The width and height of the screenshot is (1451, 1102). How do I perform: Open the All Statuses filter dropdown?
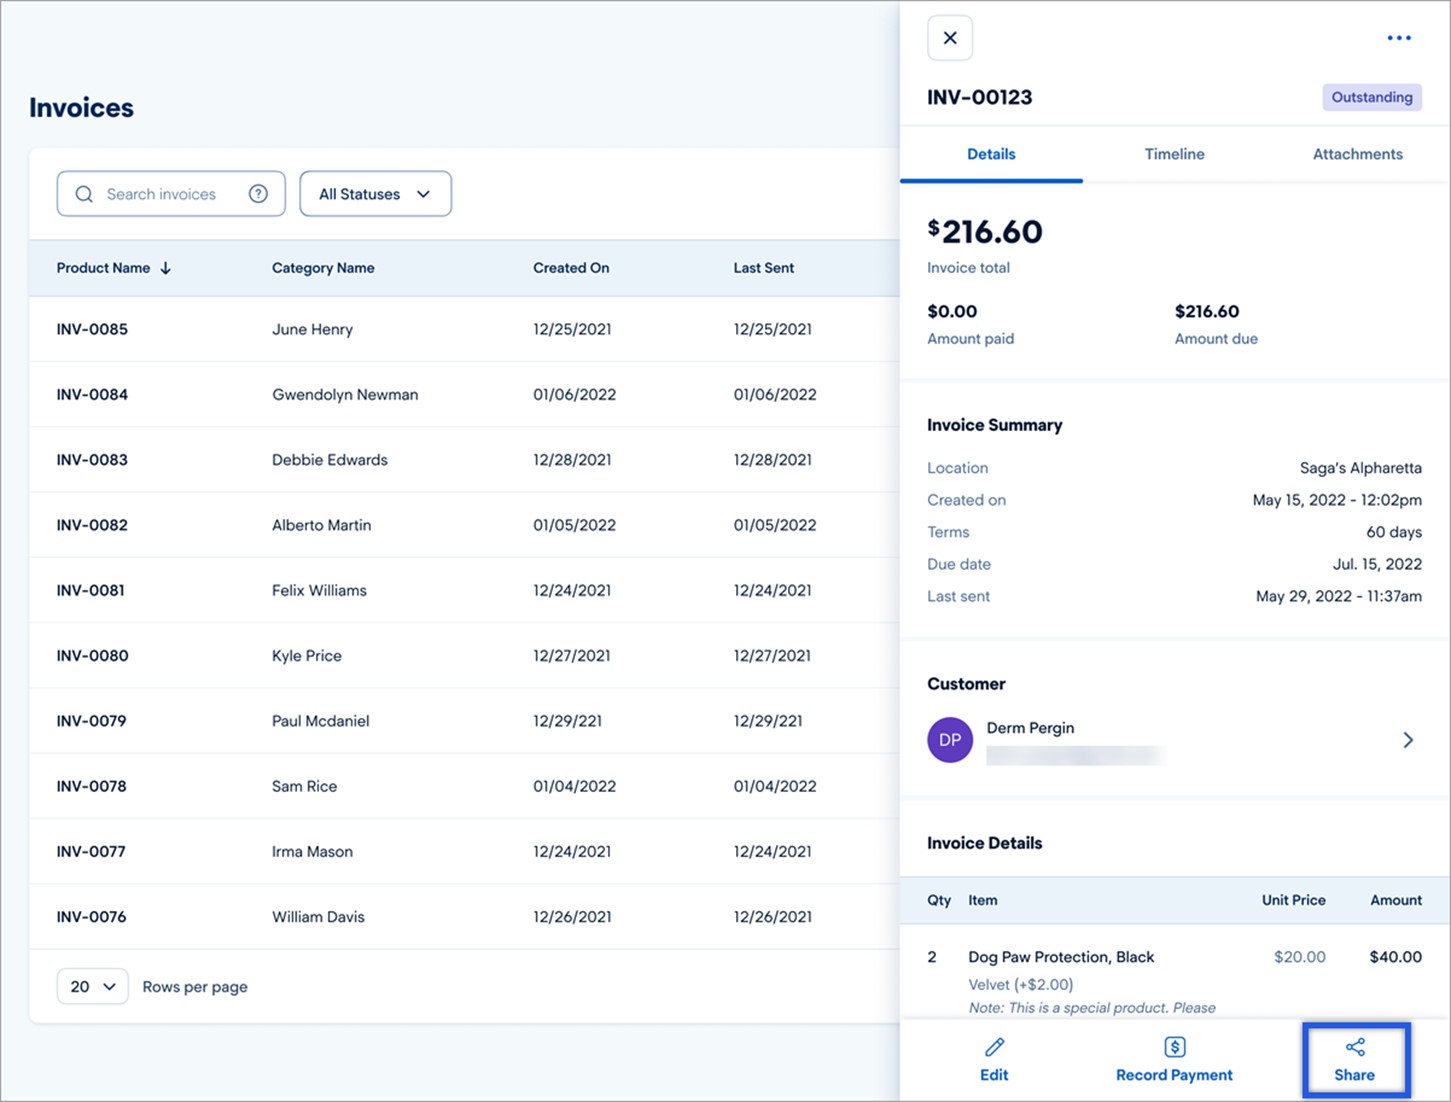click(375, 194)
